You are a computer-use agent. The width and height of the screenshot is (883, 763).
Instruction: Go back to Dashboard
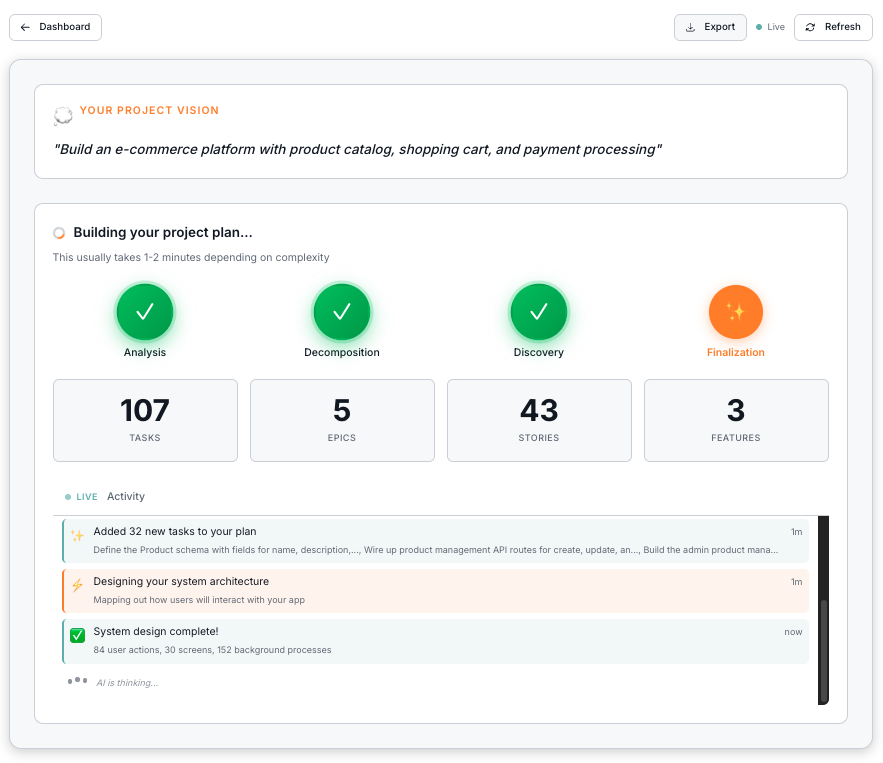click(x=55, y=27)
